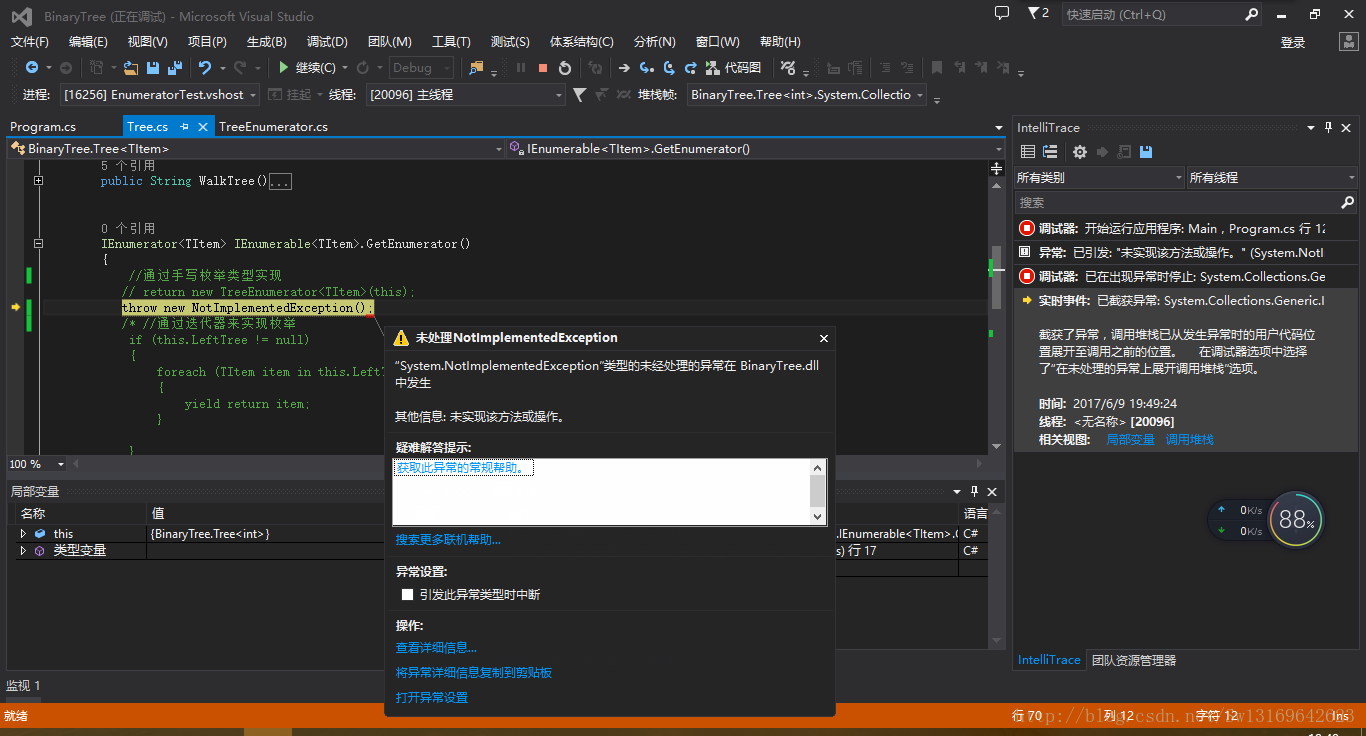Image resolution: width=1366 pixels, height=736 pixels.
Task: Check 引发此异常类型时中断 checkbox
Action: pos(407,594)
